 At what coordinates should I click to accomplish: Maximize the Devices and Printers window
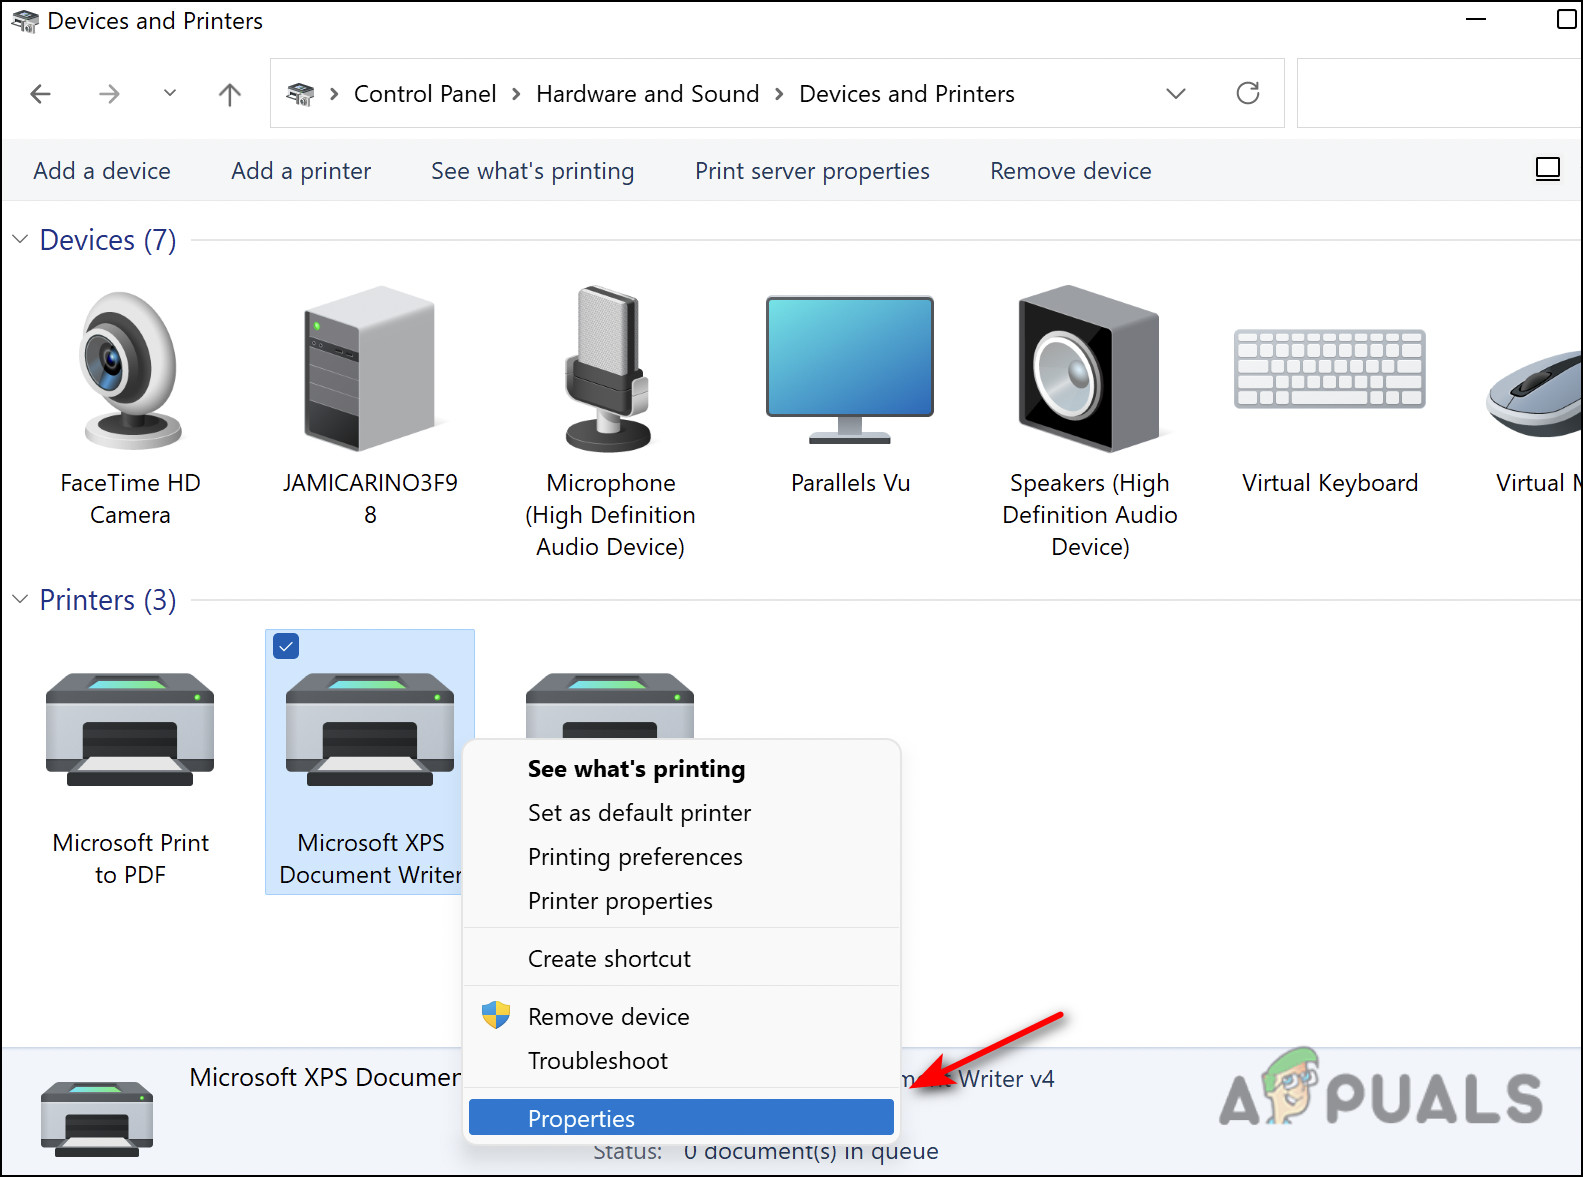(x=1567, y=20)
